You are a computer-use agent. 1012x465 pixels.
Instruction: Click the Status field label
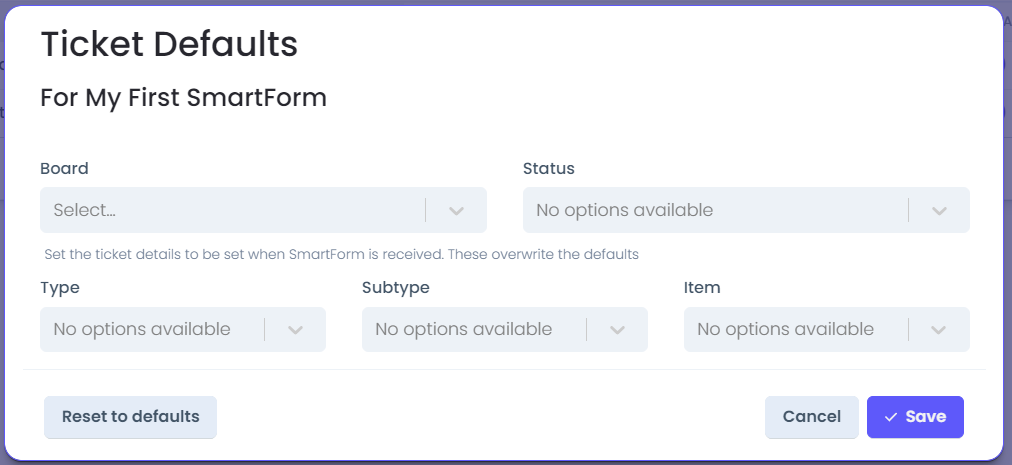click(x=549, y=169)
